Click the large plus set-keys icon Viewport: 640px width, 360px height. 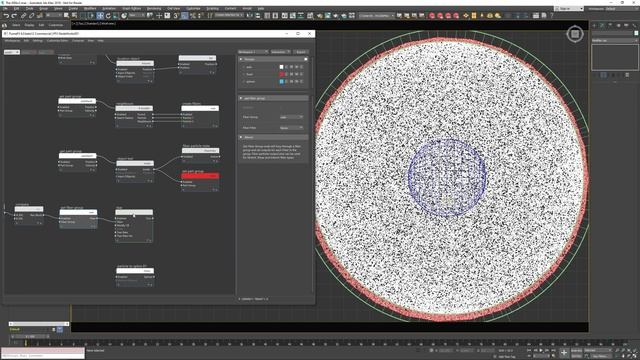point(564,353)
